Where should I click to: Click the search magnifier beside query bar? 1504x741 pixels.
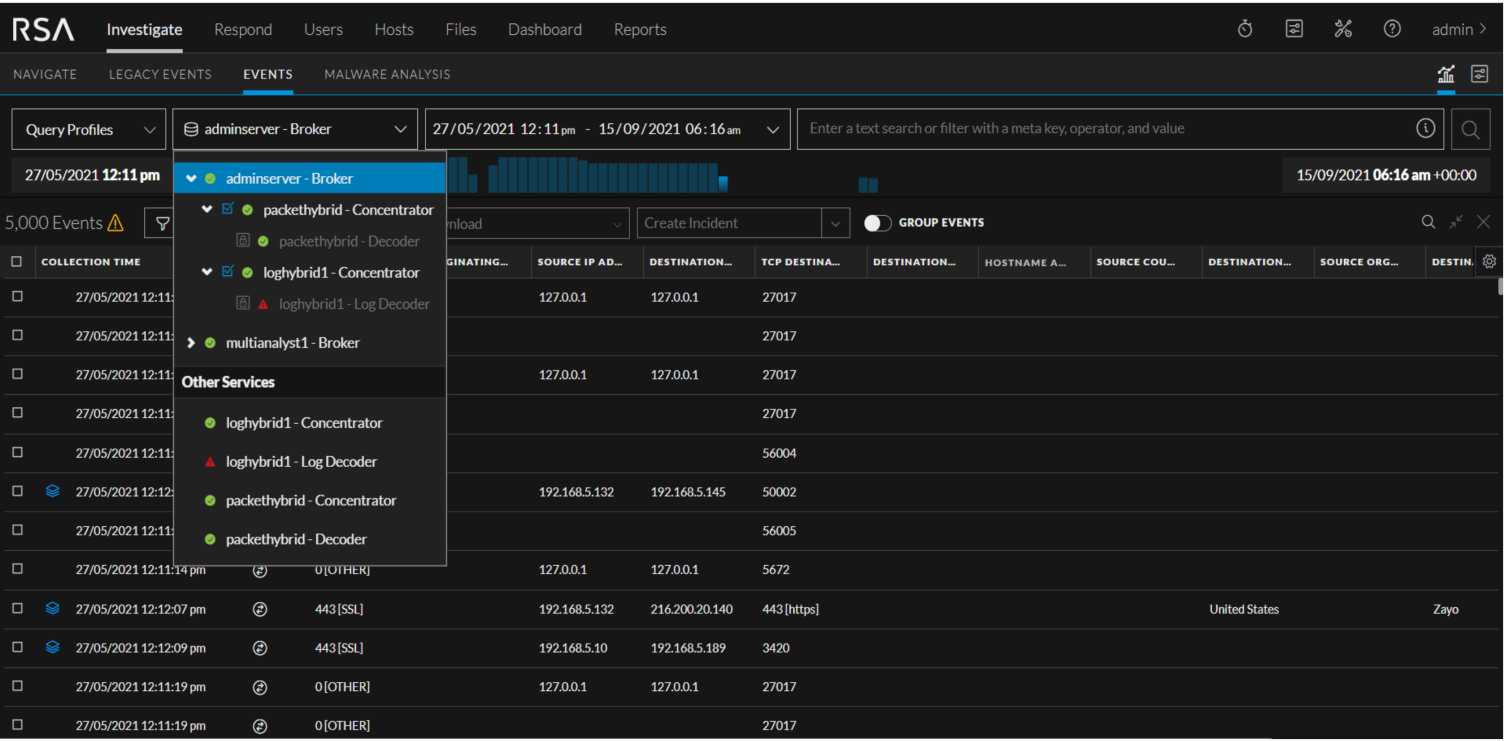tap(1470, 129)
